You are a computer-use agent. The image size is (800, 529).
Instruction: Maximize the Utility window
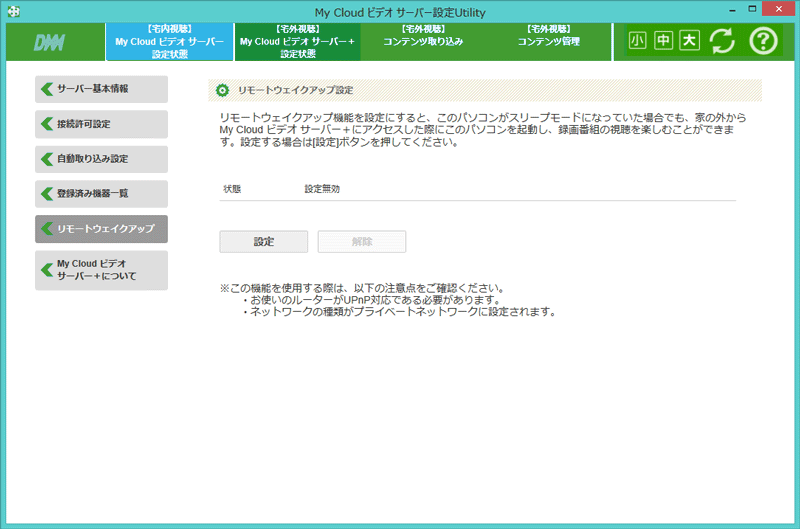coord(752,9)
